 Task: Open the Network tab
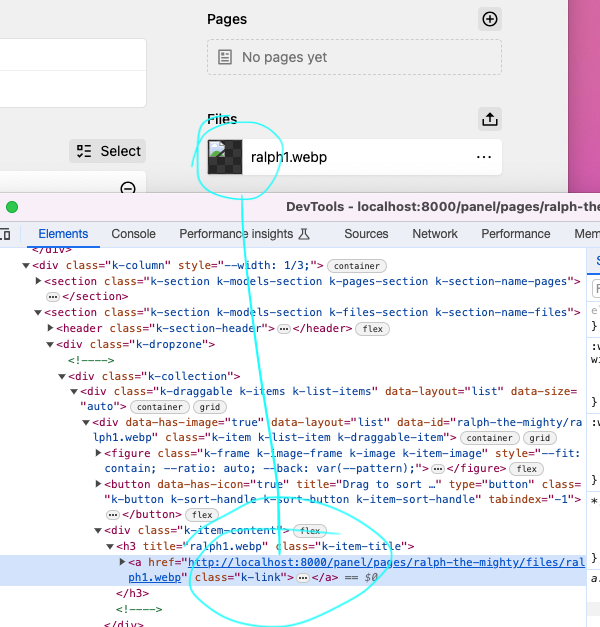[x=435, y=234]
